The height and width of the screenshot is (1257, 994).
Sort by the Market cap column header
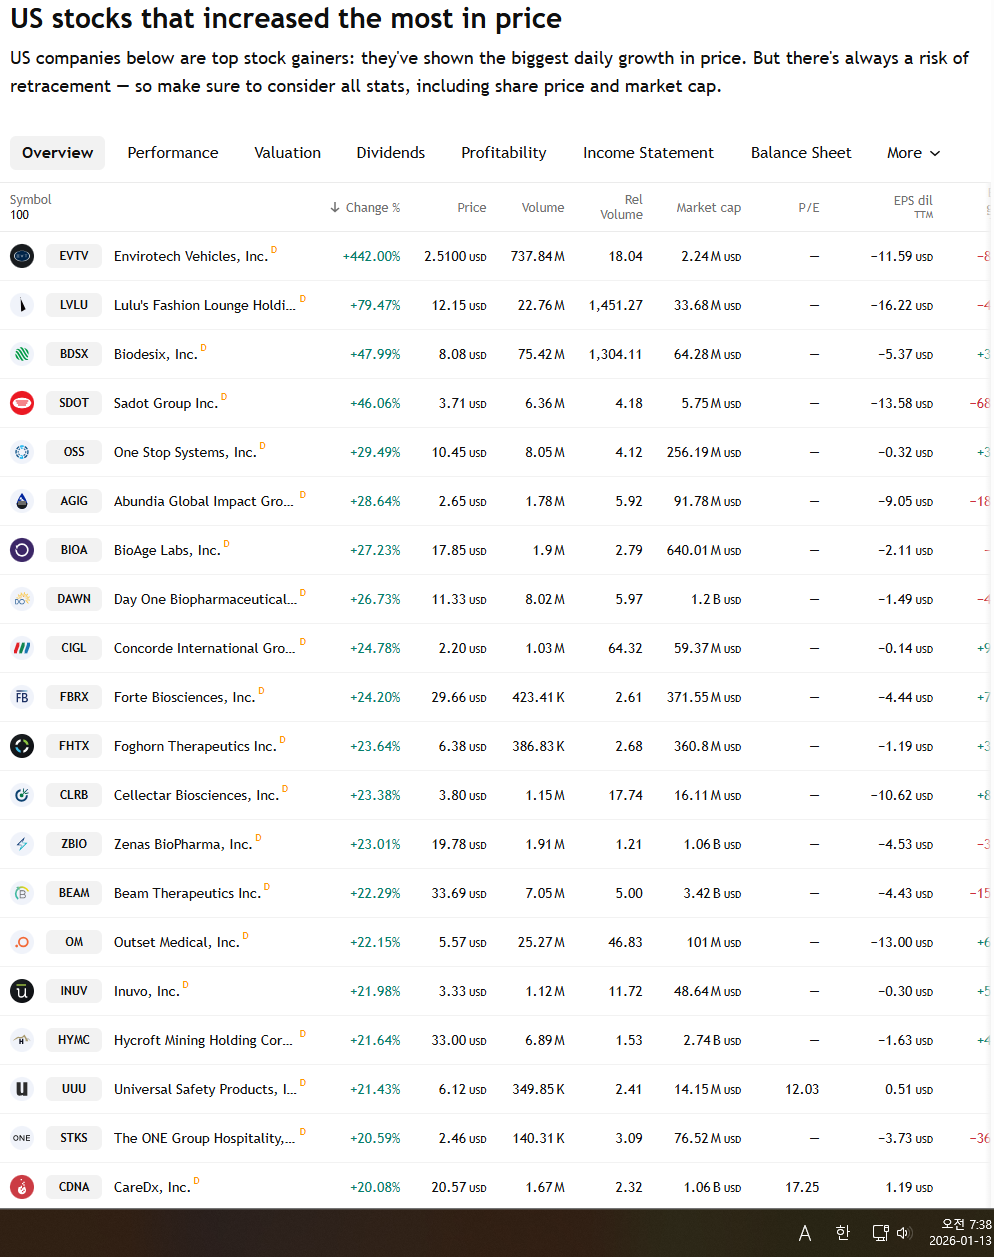(x=709, y=208)
